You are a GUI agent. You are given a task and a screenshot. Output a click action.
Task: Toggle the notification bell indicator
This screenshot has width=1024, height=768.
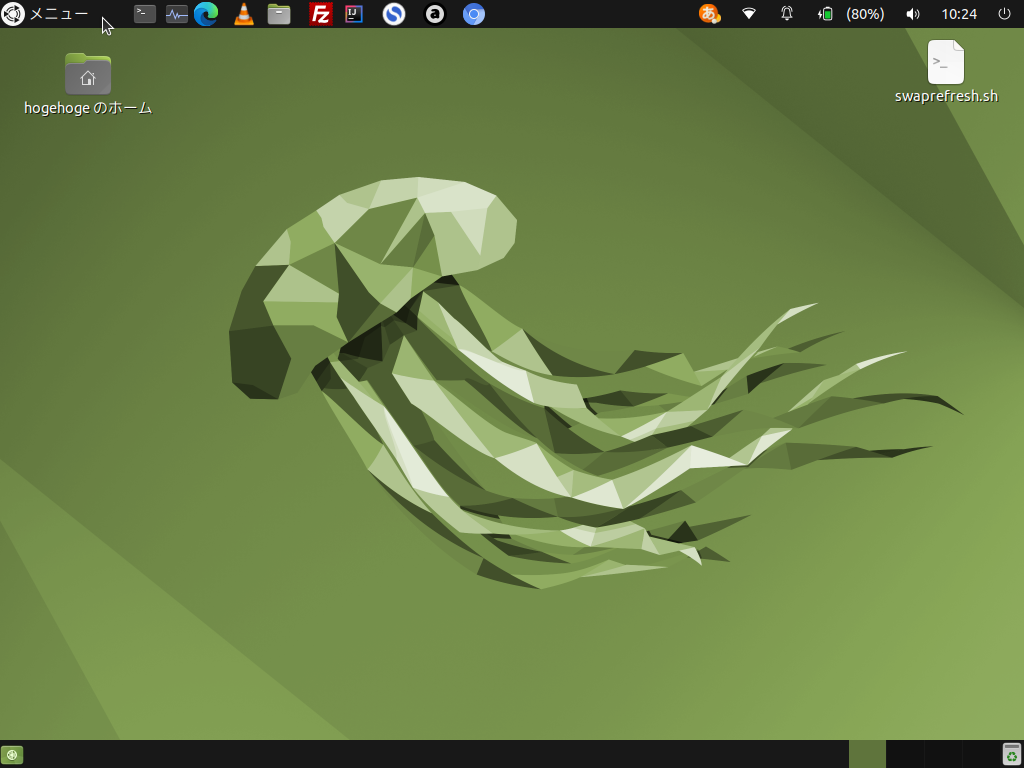(787, 14)
